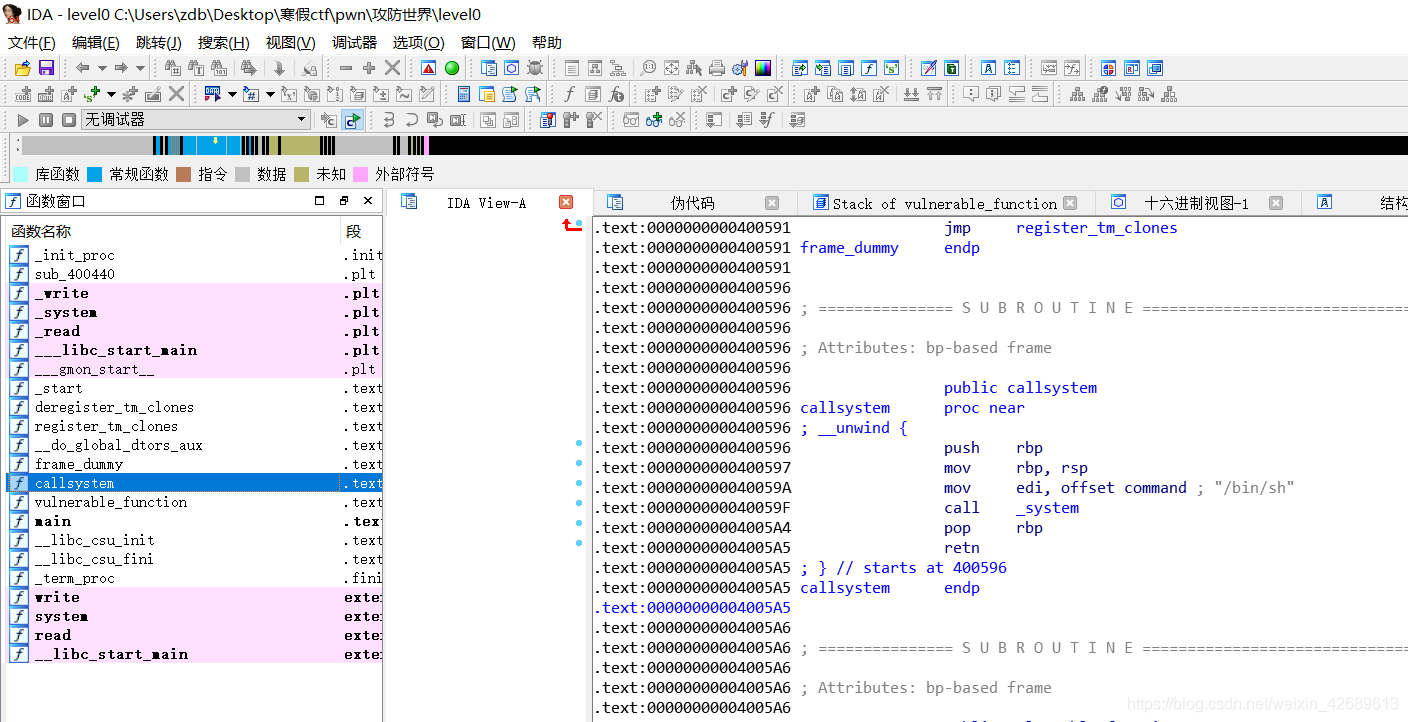1408x722 pixels.
Task: Click _system in the call instruction
Action: click(x=1047, y=508)
